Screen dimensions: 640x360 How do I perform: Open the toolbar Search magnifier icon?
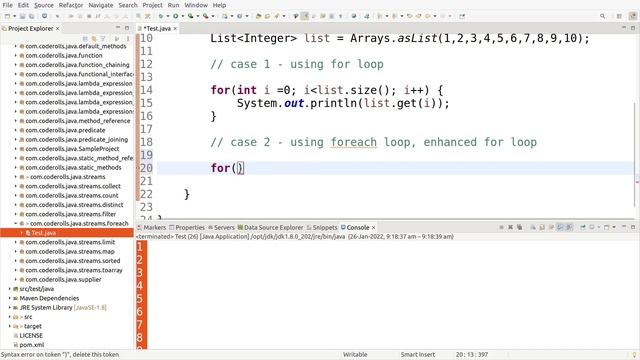(602, 16)
